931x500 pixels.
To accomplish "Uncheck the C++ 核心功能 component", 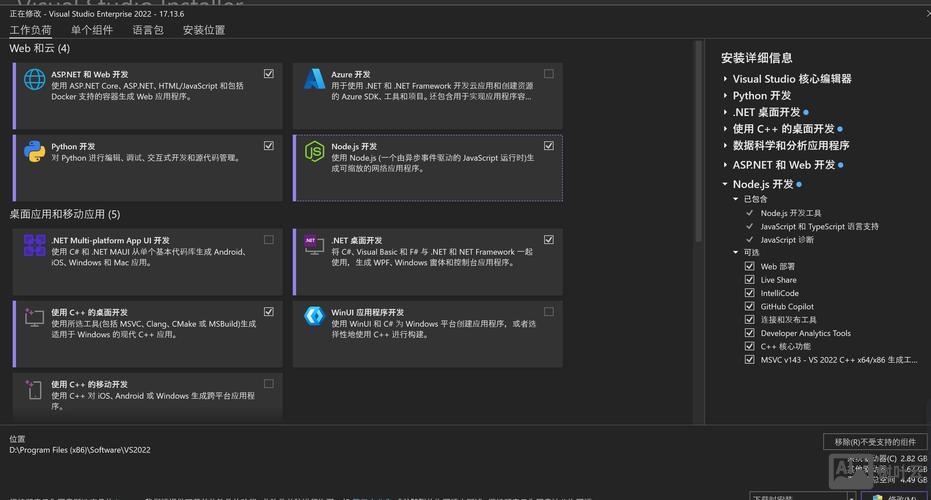I will click(x=749, y=346).
